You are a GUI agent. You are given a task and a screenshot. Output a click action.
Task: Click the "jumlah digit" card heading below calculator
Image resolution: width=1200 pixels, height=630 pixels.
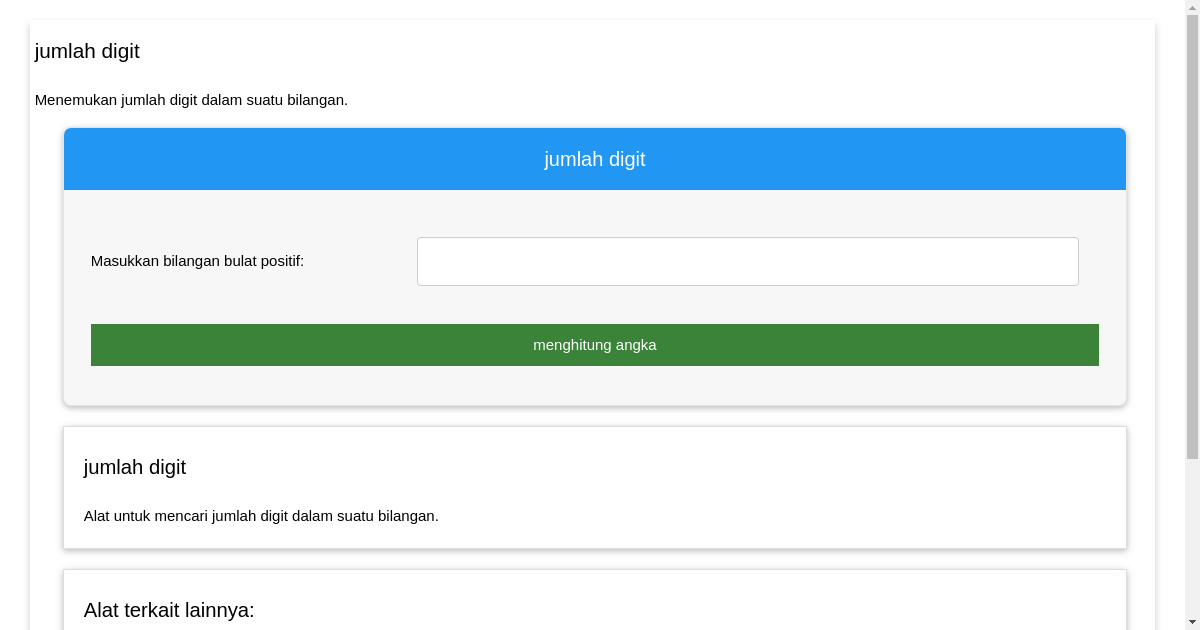click(x=135, y=467)
